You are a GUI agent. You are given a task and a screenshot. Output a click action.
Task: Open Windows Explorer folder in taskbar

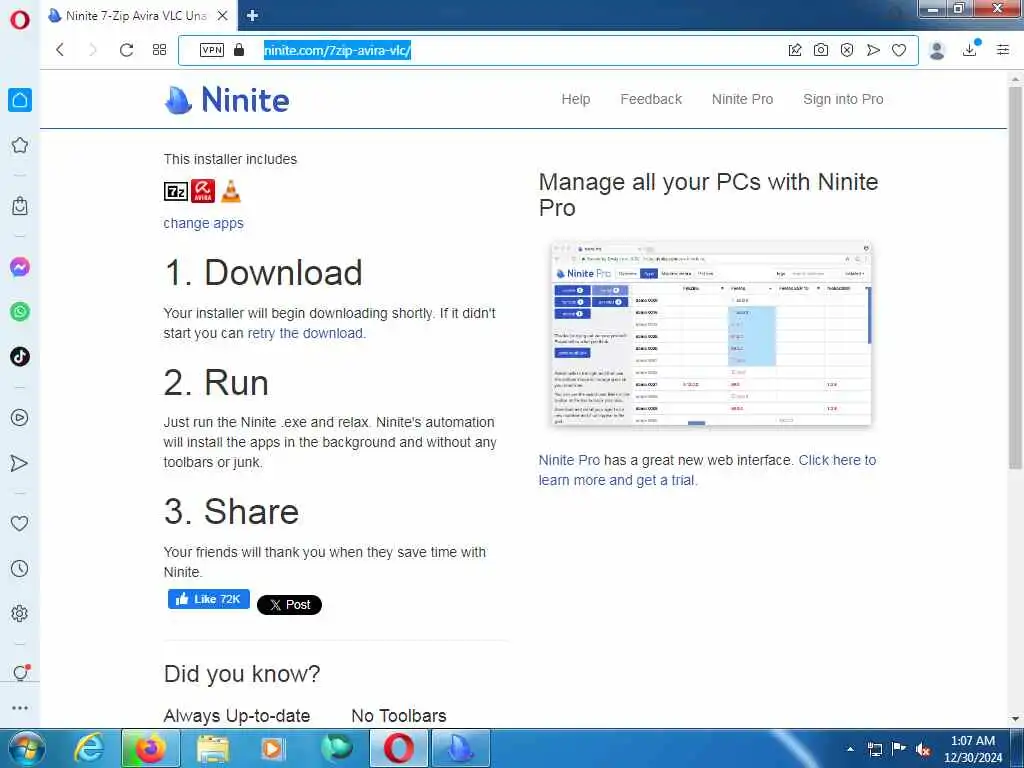tap(212, 748)
